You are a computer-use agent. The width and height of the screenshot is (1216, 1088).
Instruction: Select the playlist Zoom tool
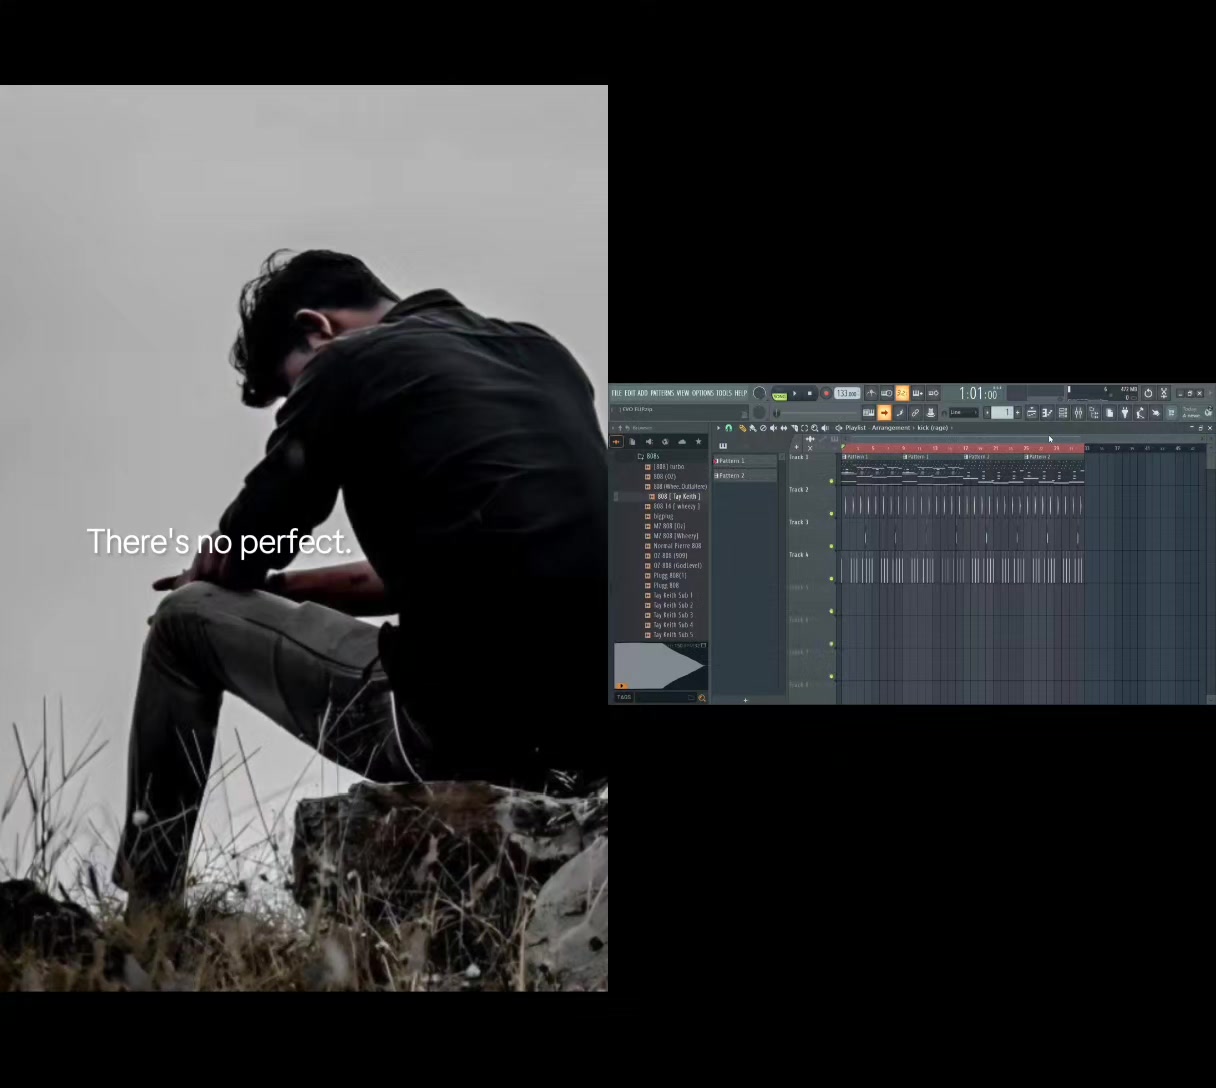click(x=814, y=428)
